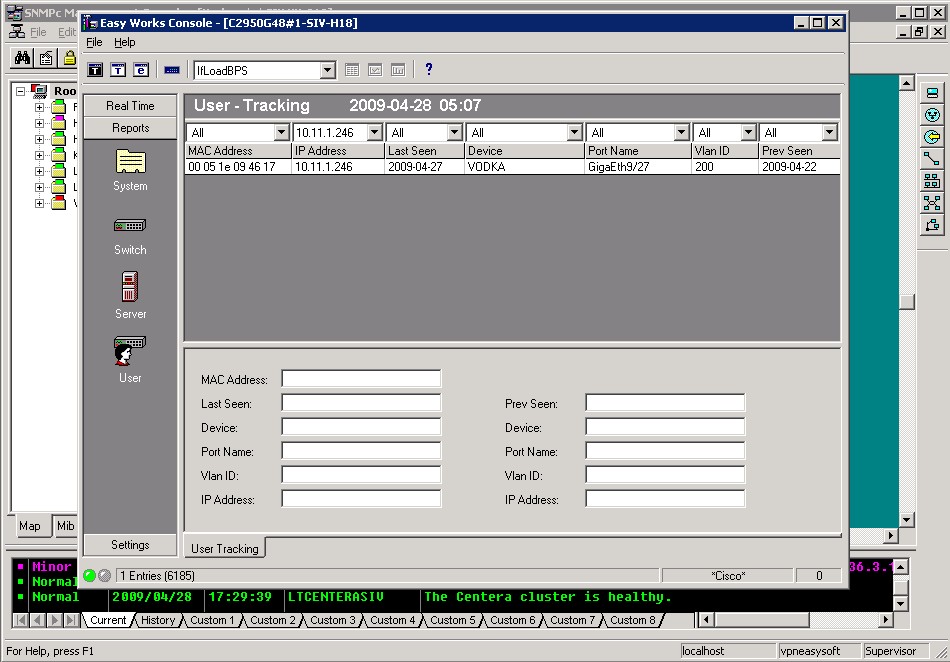
Task: Click the SNMPc map scrollbar down arrow
Action: pos(906,520)
